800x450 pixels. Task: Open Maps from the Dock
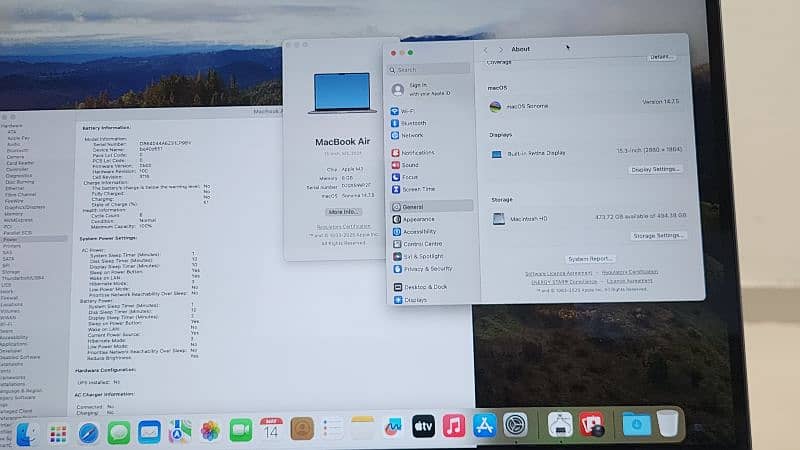[180, 432]
